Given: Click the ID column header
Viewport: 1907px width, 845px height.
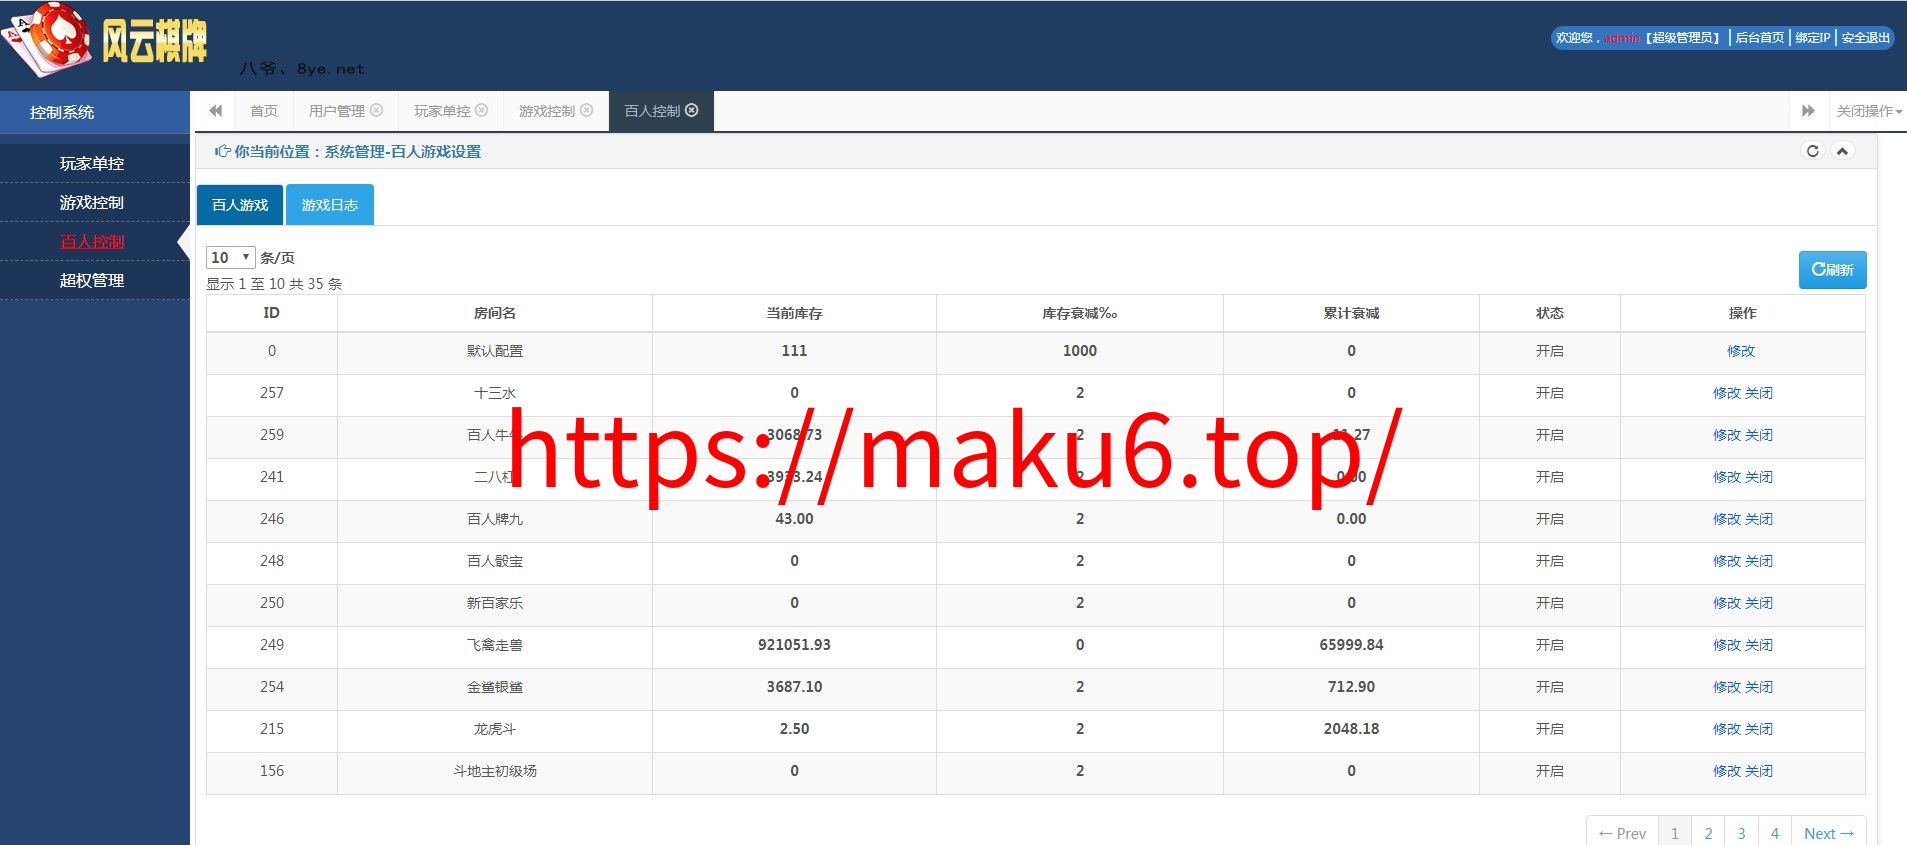Looking at the screenshot, I should (271, 313).
